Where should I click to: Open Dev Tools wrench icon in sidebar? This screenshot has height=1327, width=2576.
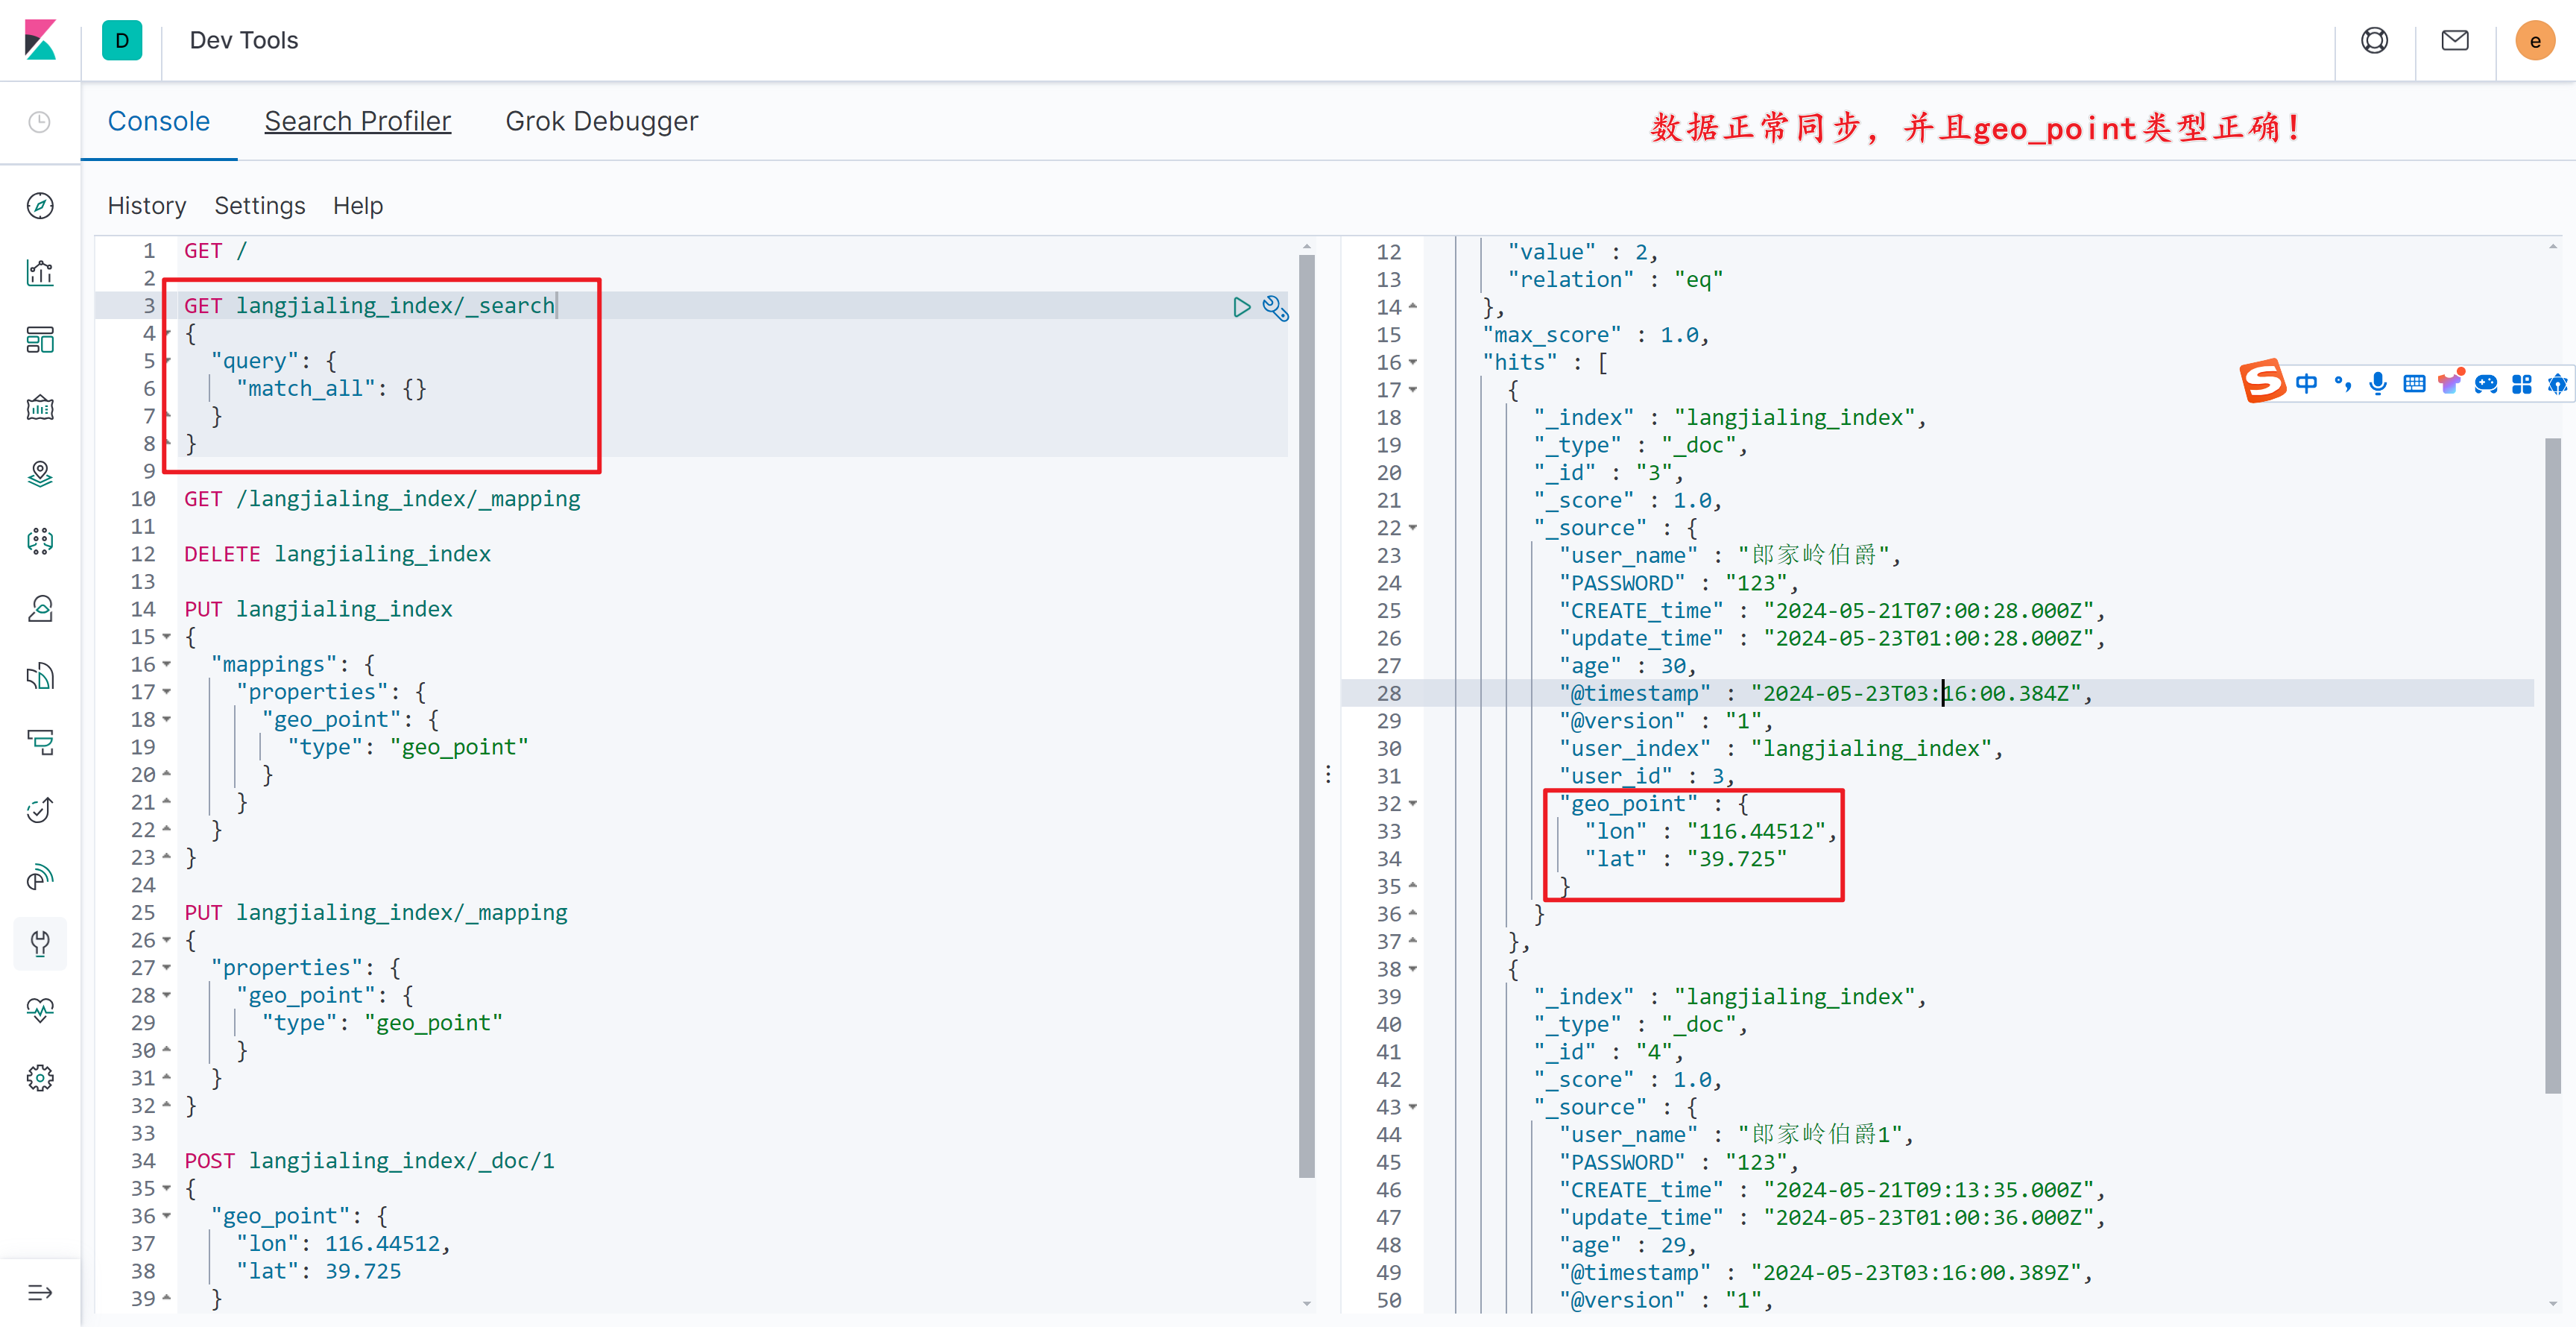coord(40,943)
